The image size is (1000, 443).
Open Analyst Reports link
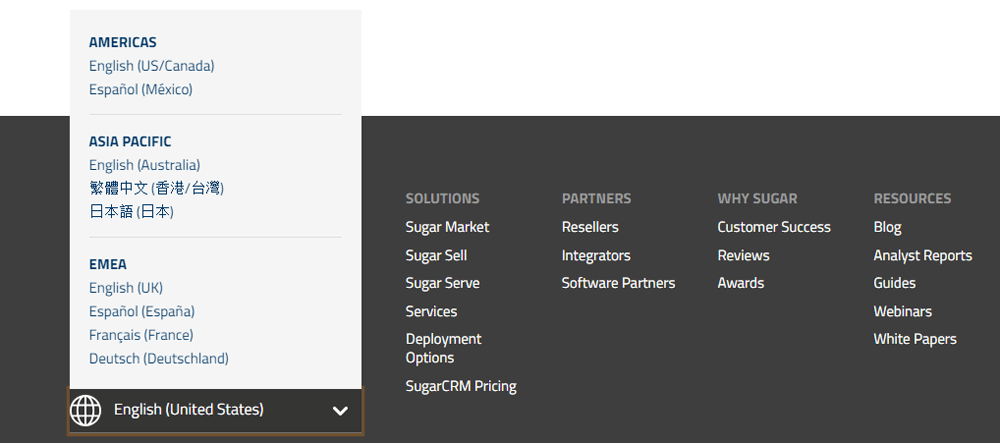point(923,256)
